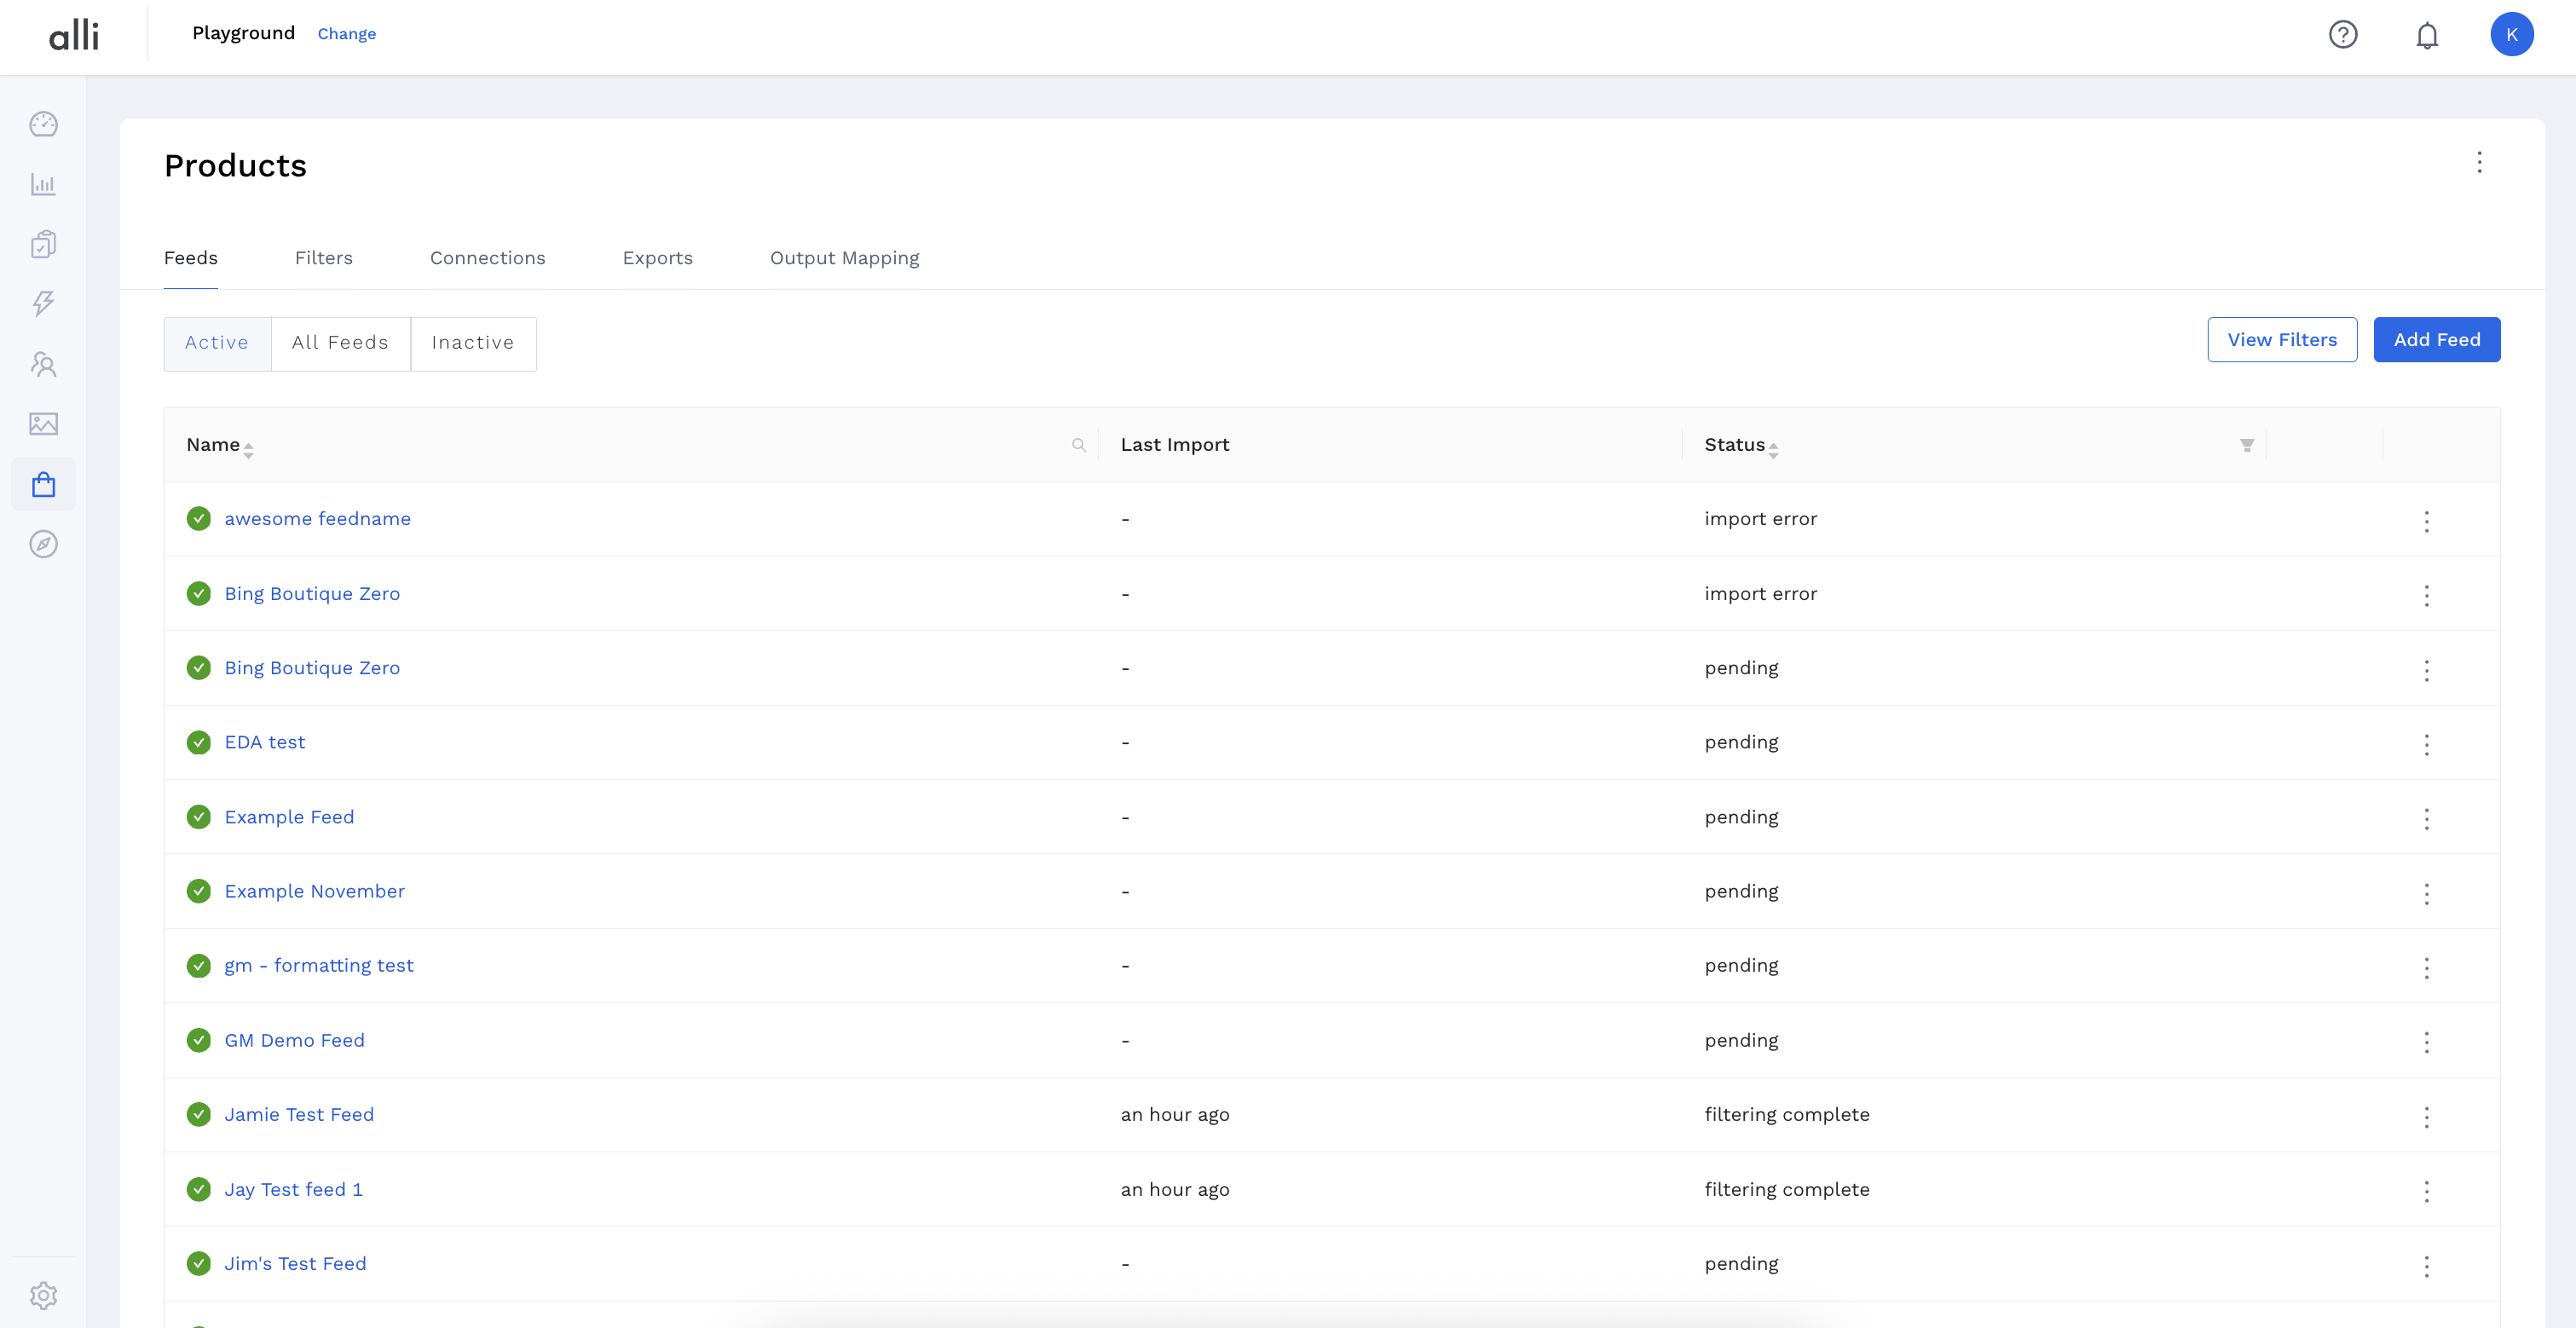Image resolution: width=2576 pixels, height=1328 pixels.
Task: Open row menu for awesome feedname
Action: coord(2426,520)
